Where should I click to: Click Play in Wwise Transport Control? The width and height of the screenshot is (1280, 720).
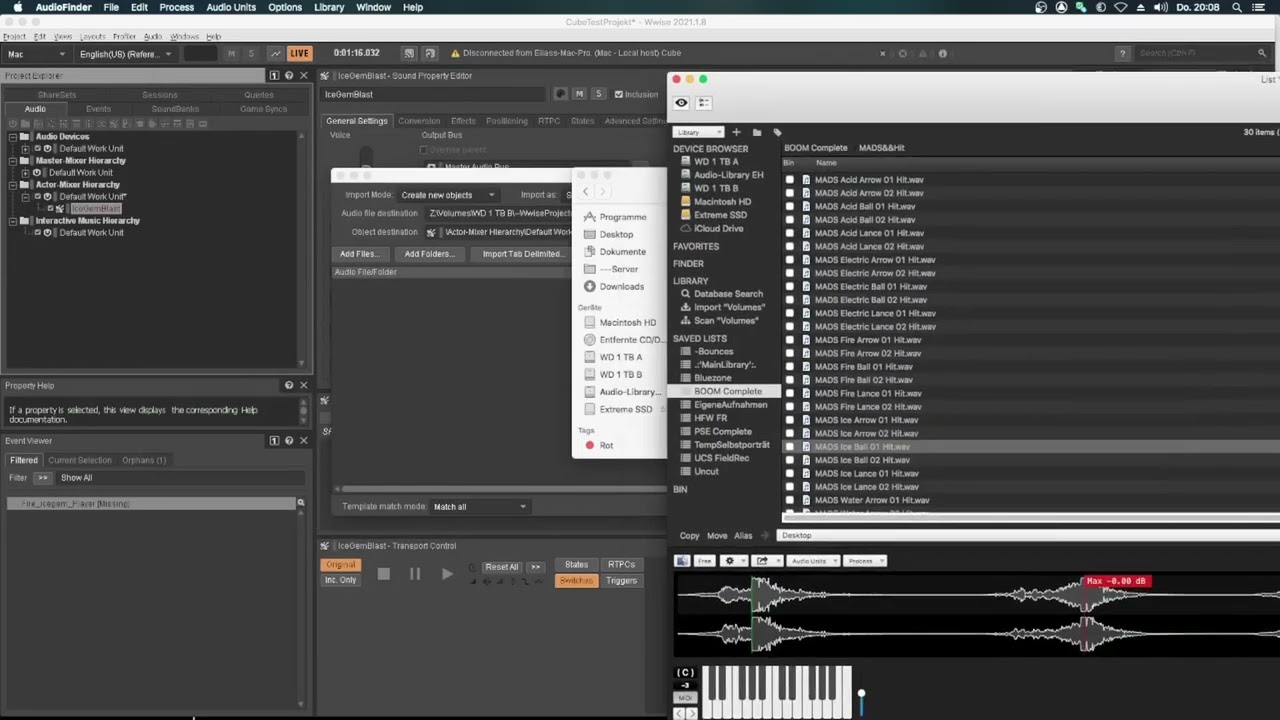pos(447,574)
